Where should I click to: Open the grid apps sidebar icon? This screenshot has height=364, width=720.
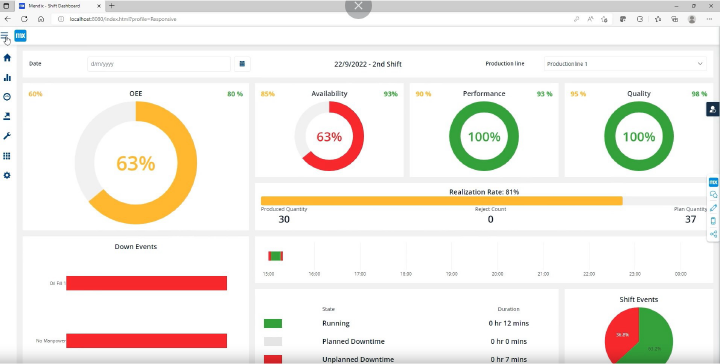tap(7, 156)
